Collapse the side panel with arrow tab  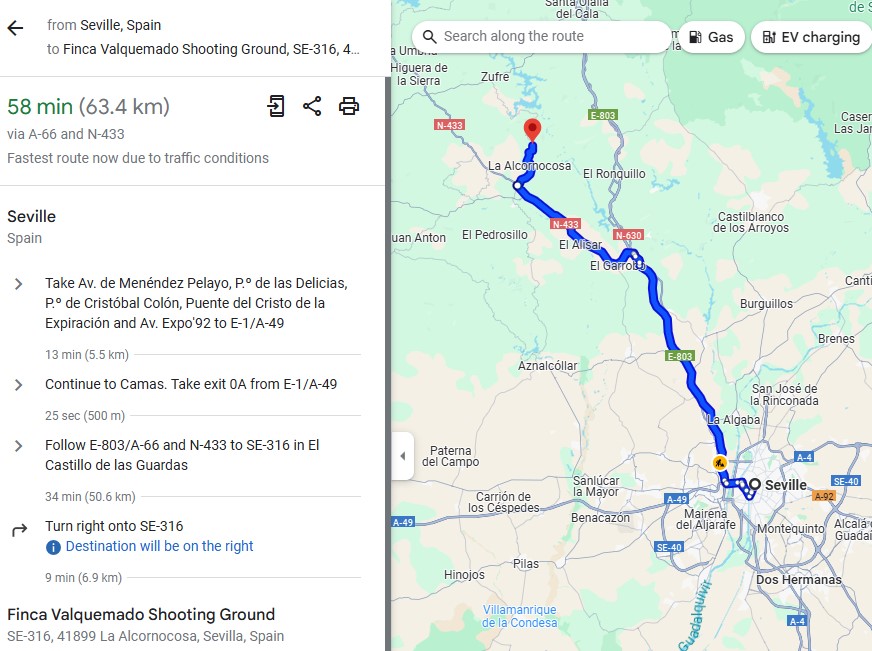403,456
